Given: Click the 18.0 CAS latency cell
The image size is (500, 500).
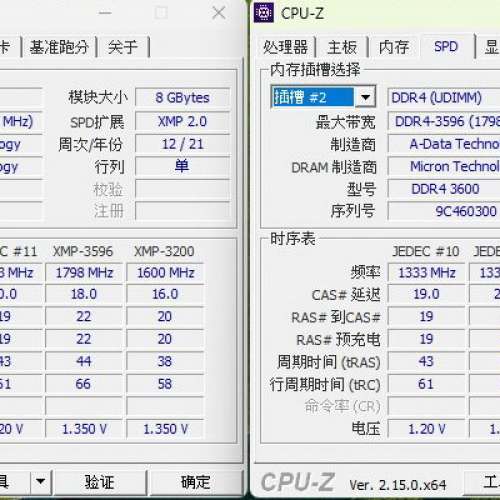Looking at the screenshot, I should pos(84,294).
